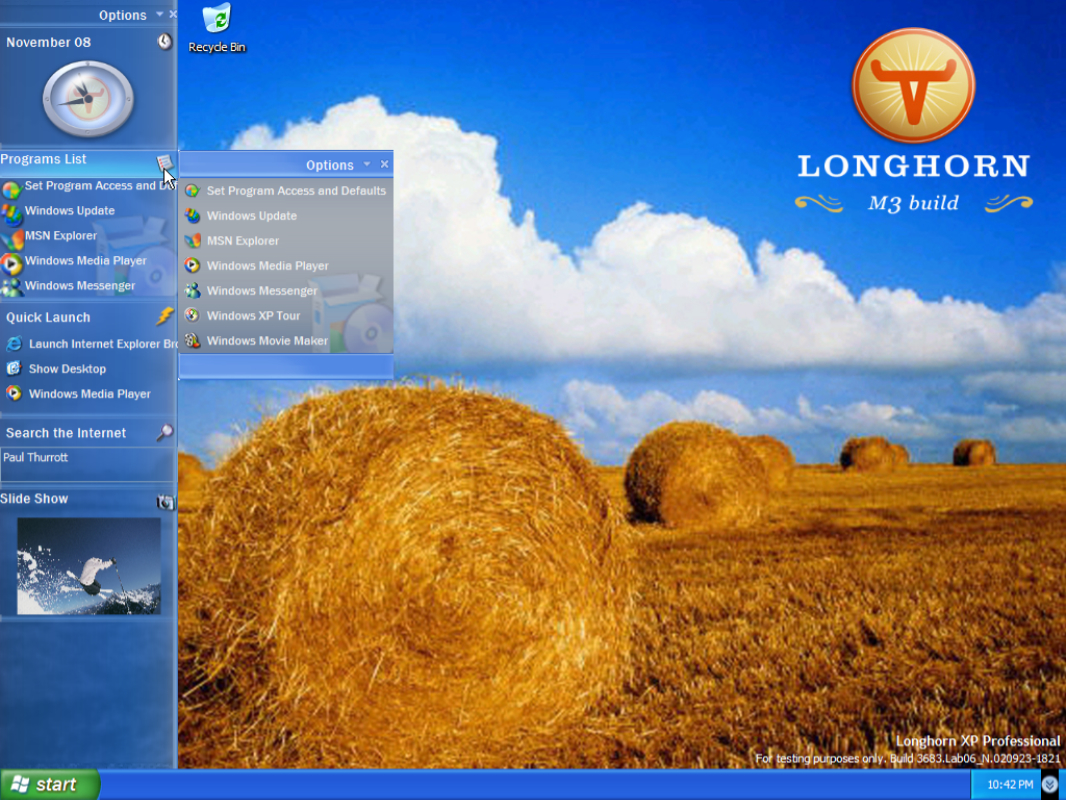Click Internet Explorer icon in Quick Launch
Image resolution: width=1066 pixels, height=800 pixels.
(x=14, y=344)
